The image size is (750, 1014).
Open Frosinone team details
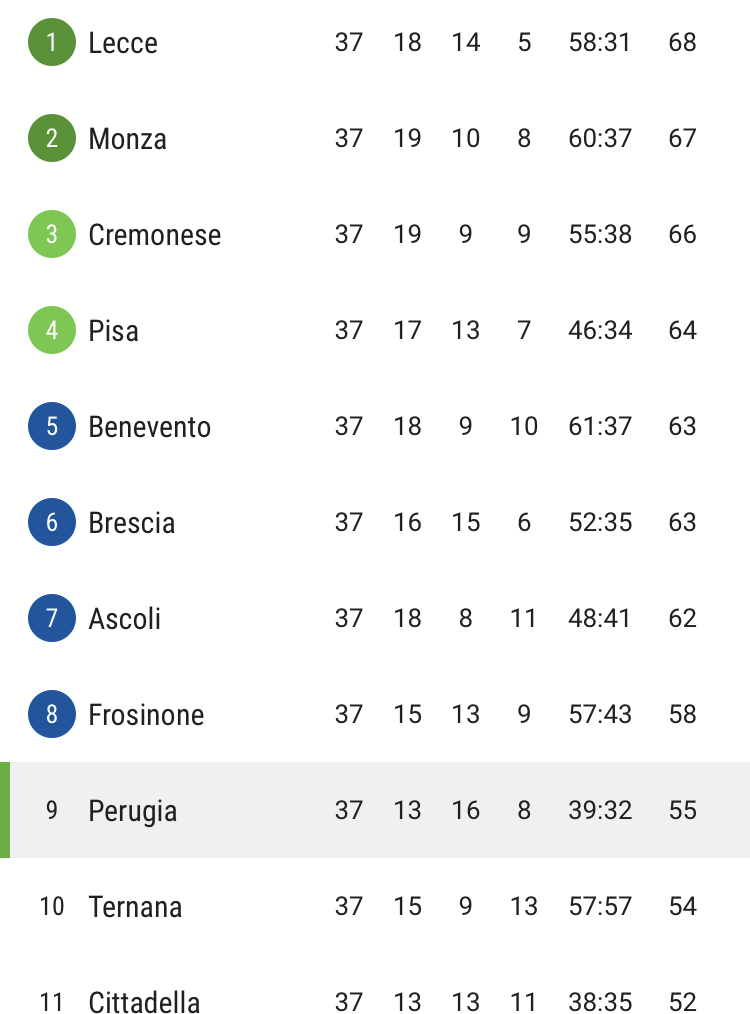point(146,715)
